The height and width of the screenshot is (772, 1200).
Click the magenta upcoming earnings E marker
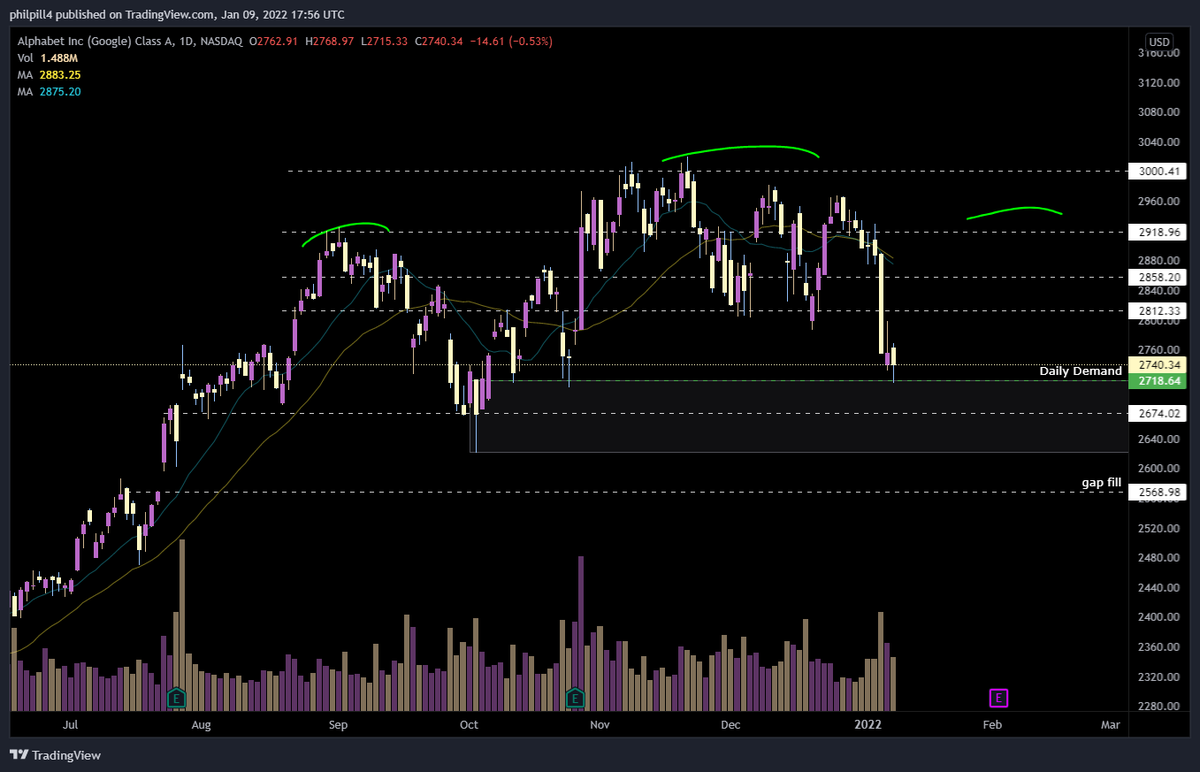click(x=997, y=697)
